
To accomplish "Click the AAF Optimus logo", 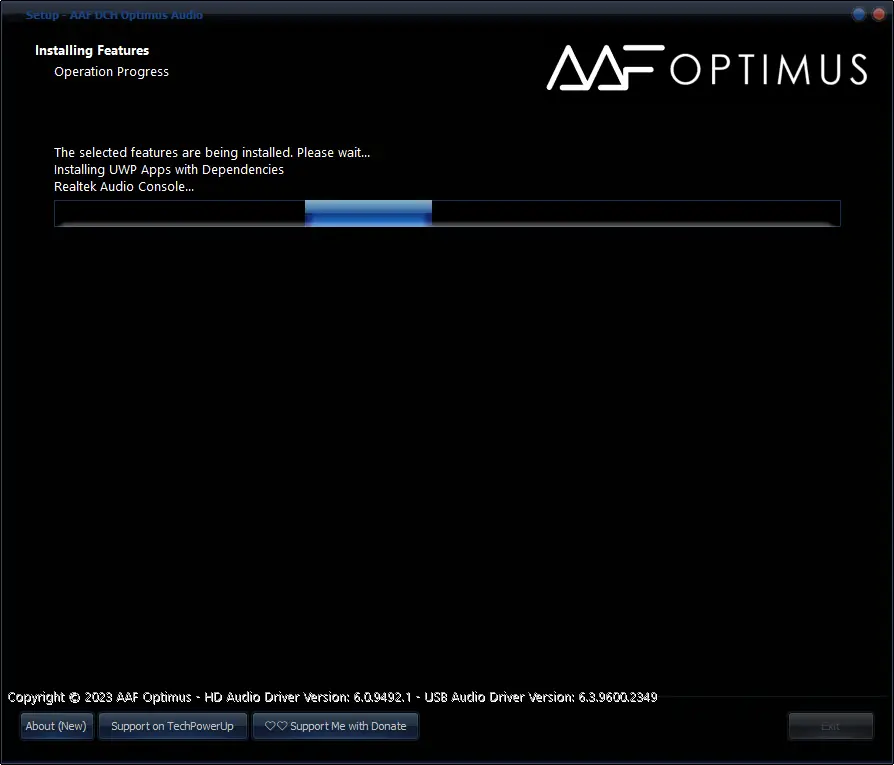I will point(706,69).
